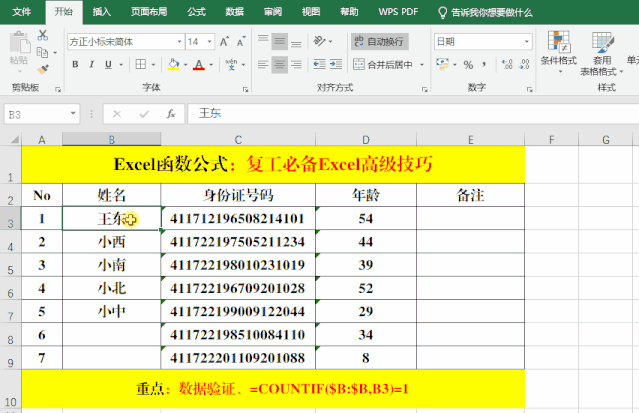This screenshot has height=413, width=639.
Task: Click 合并后居中 merge and center
Action: point(383,64)
